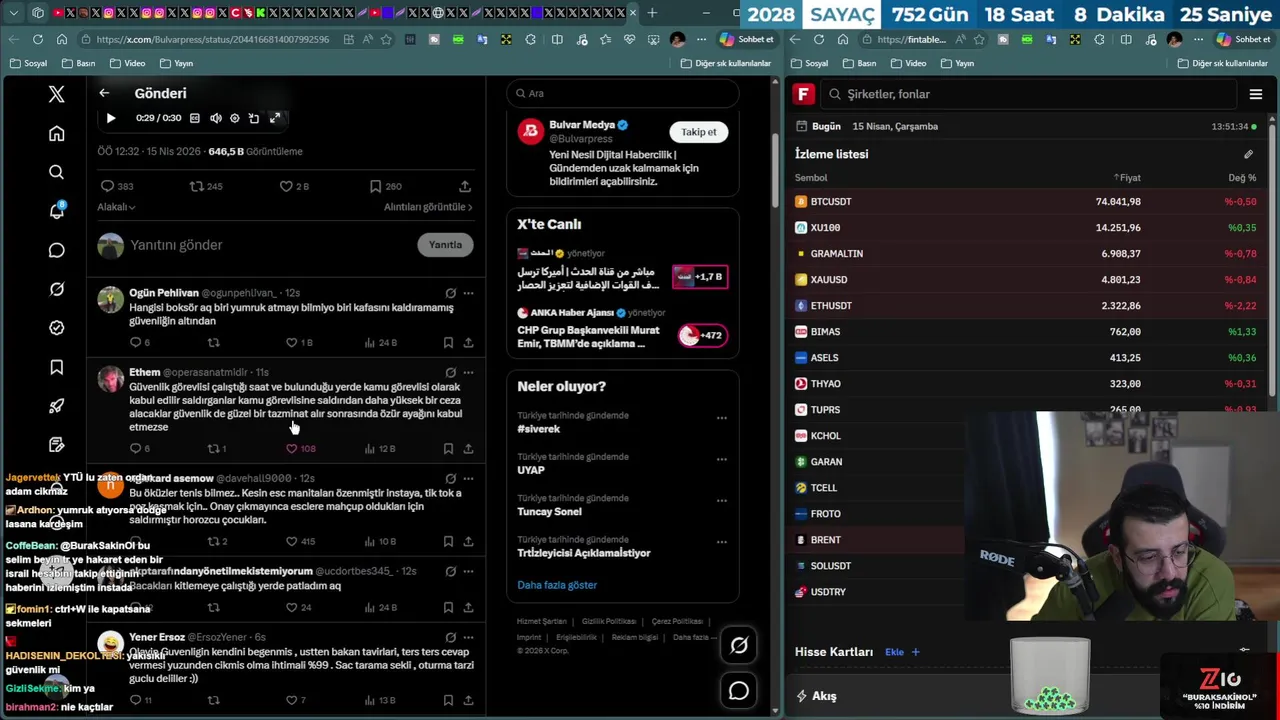Click the Şirketler, fonlar search field

[1029, 94]
